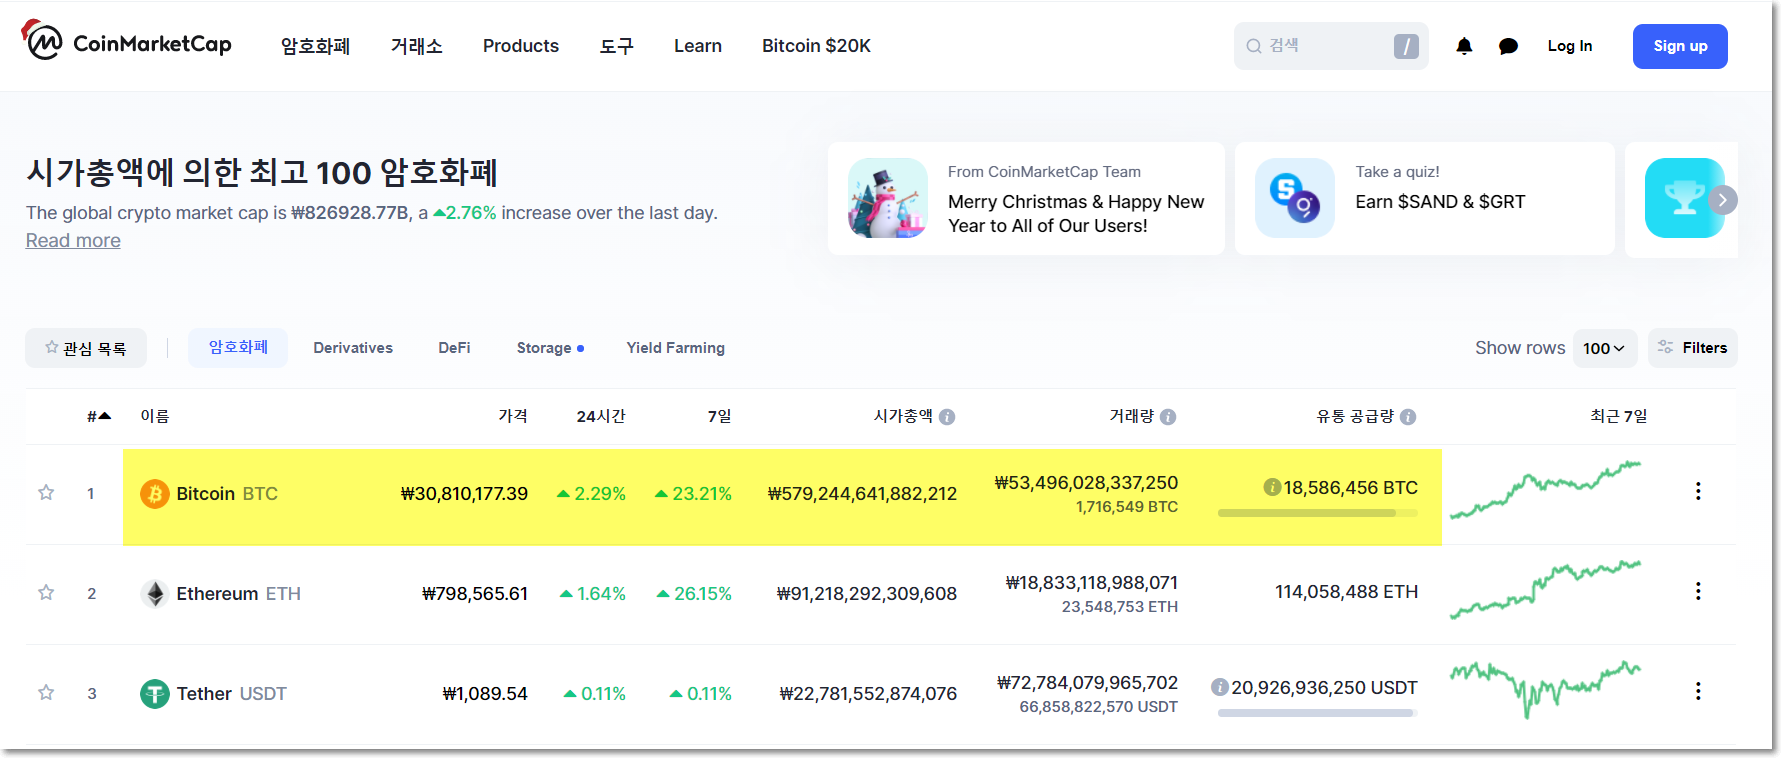
Task: Open the Filters button
Action: 1693,348
